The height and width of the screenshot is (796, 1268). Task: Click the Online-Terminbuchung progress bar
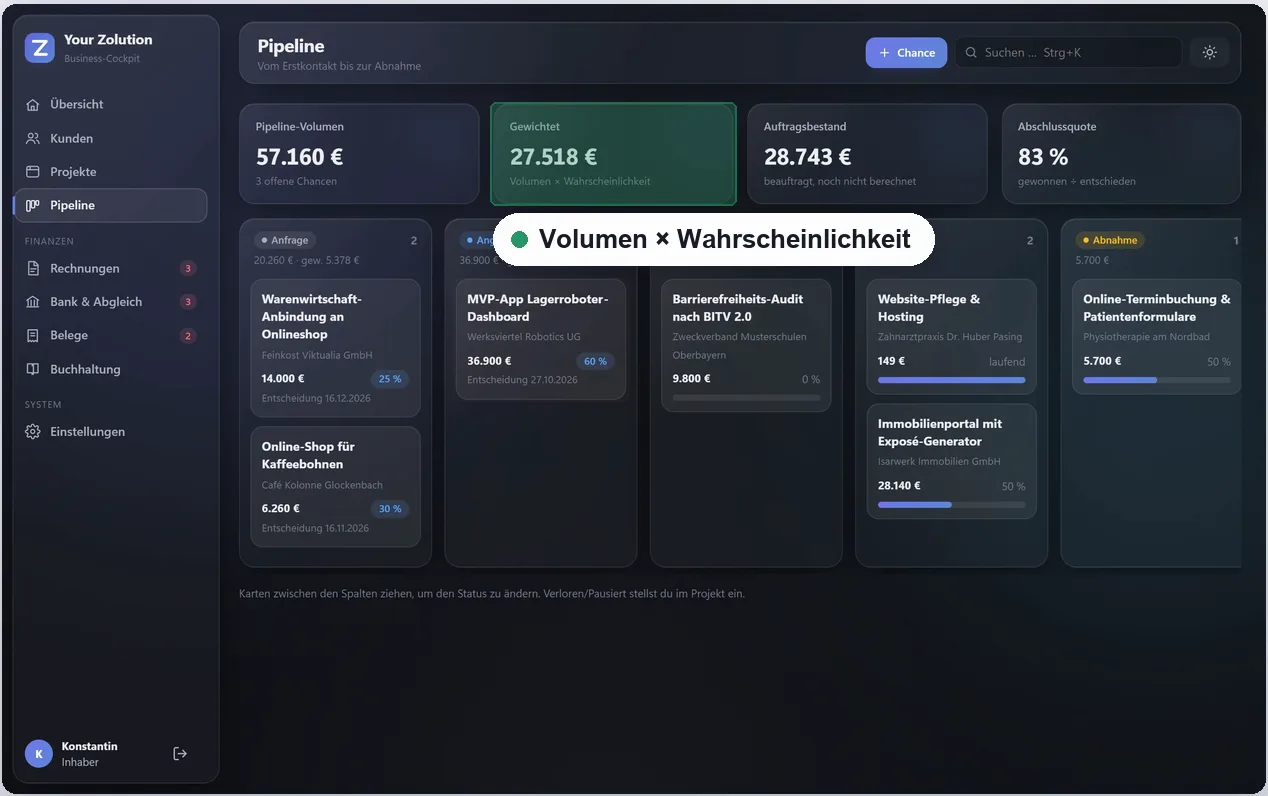click(x=1158, y=380)
